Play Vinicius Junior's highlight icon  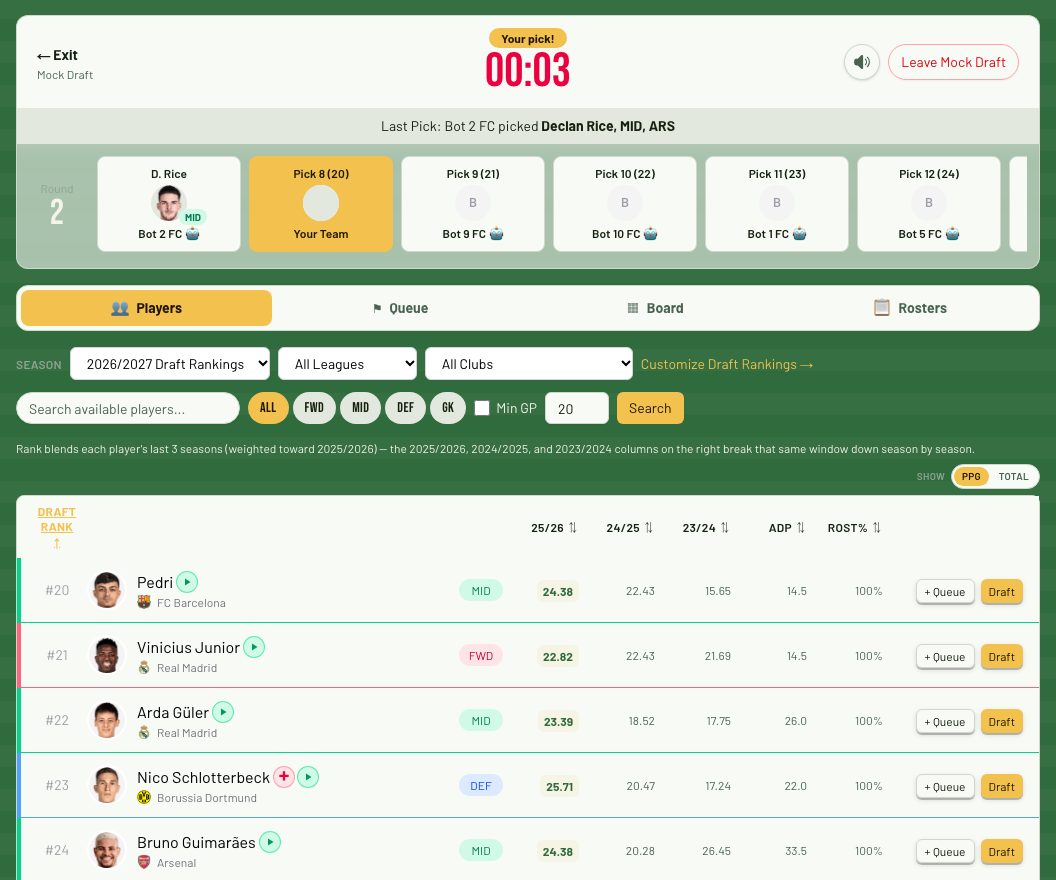254,647
